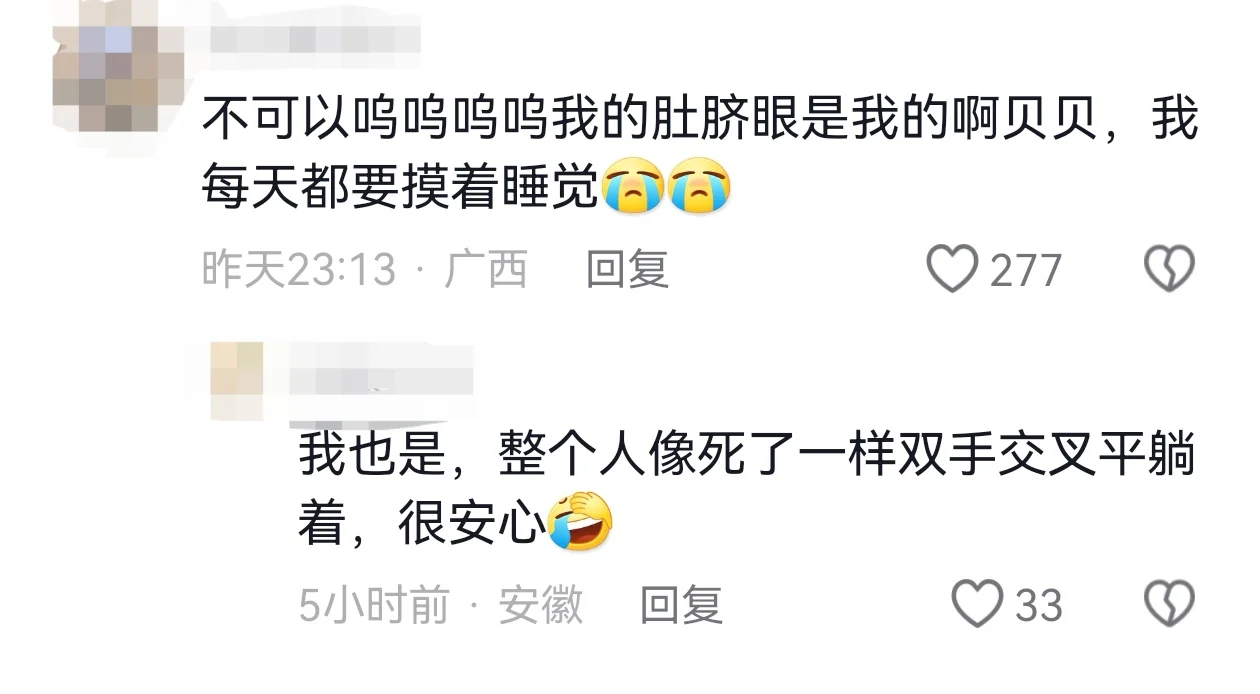Click the 安徽 location label
This screenshot has width=1260, height=694.
(541, 604)
